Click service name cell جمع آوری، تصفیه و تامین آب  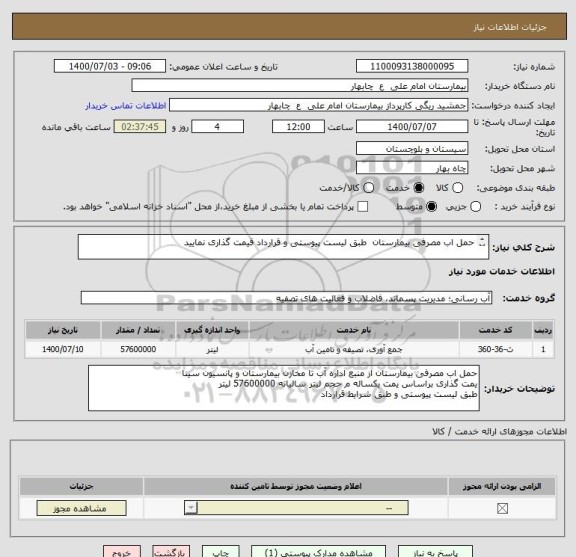[x=354, y=349]
